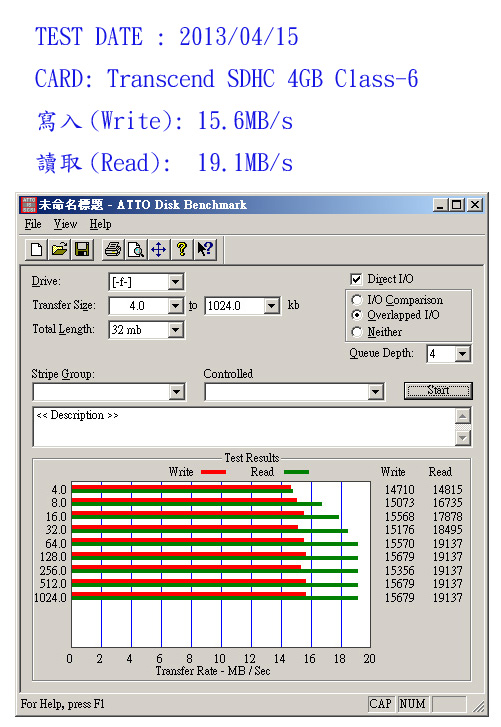Click the Description scrollbar up arrow

coord(463,415)
